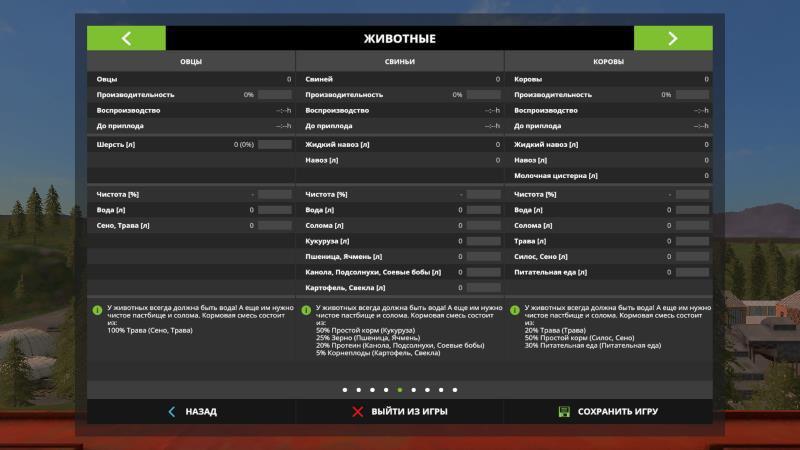Select the first page indicator dot
This screenshot has height=450, width=800.
pyautogui.click(x=345, y=389)
